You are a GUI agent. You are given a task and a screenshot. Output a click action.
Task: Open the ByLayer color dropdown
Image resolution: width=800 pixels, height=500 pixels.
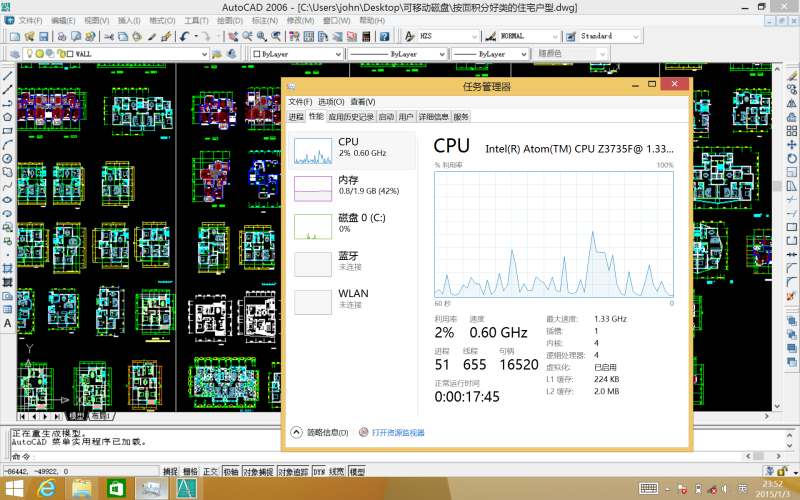coord(338,54)
